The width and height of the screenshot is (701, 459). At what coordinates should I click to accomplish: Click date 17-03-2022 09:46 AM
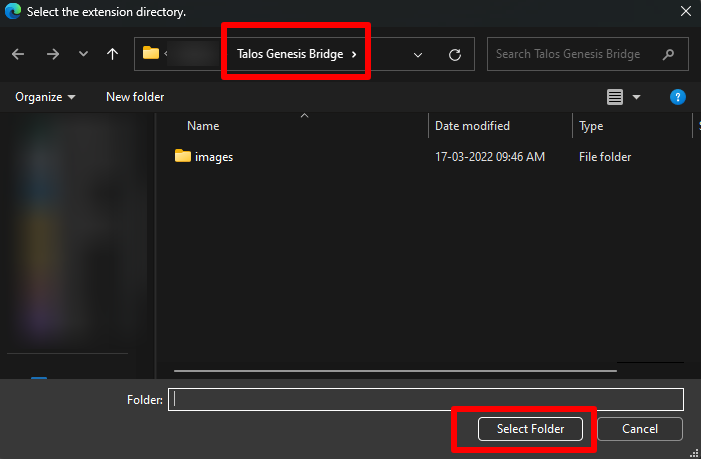tap(490, 157)
